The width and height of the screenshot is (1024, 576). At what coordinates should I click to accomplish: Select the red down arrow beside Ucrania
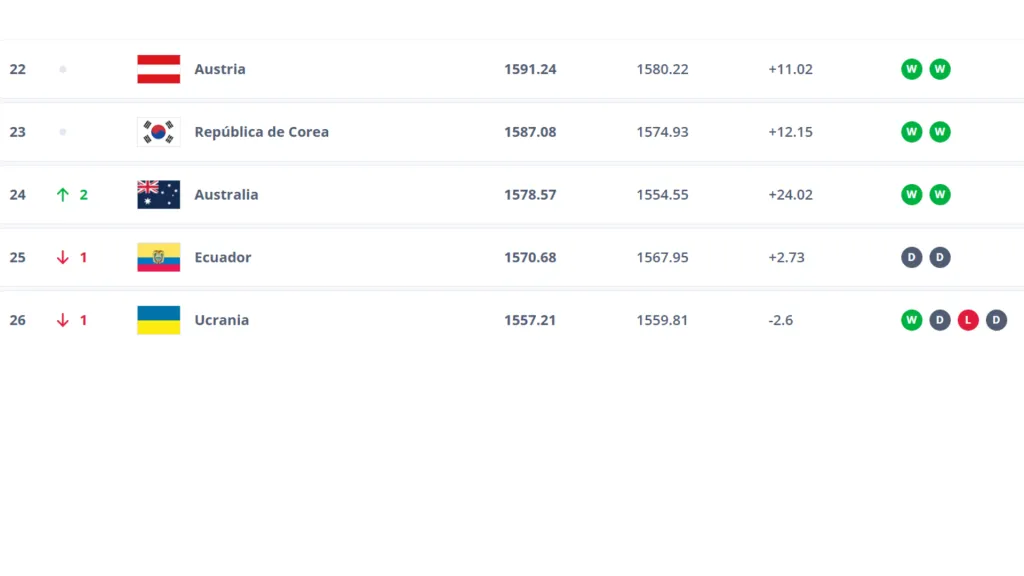(x=64, y=320)
